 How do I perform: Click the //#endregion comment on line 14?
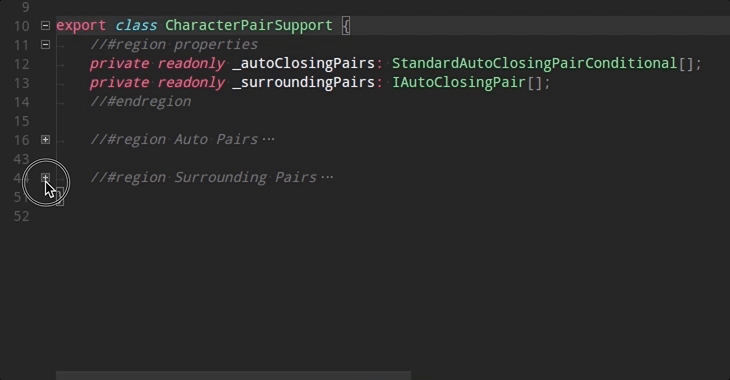pos(141,101)
